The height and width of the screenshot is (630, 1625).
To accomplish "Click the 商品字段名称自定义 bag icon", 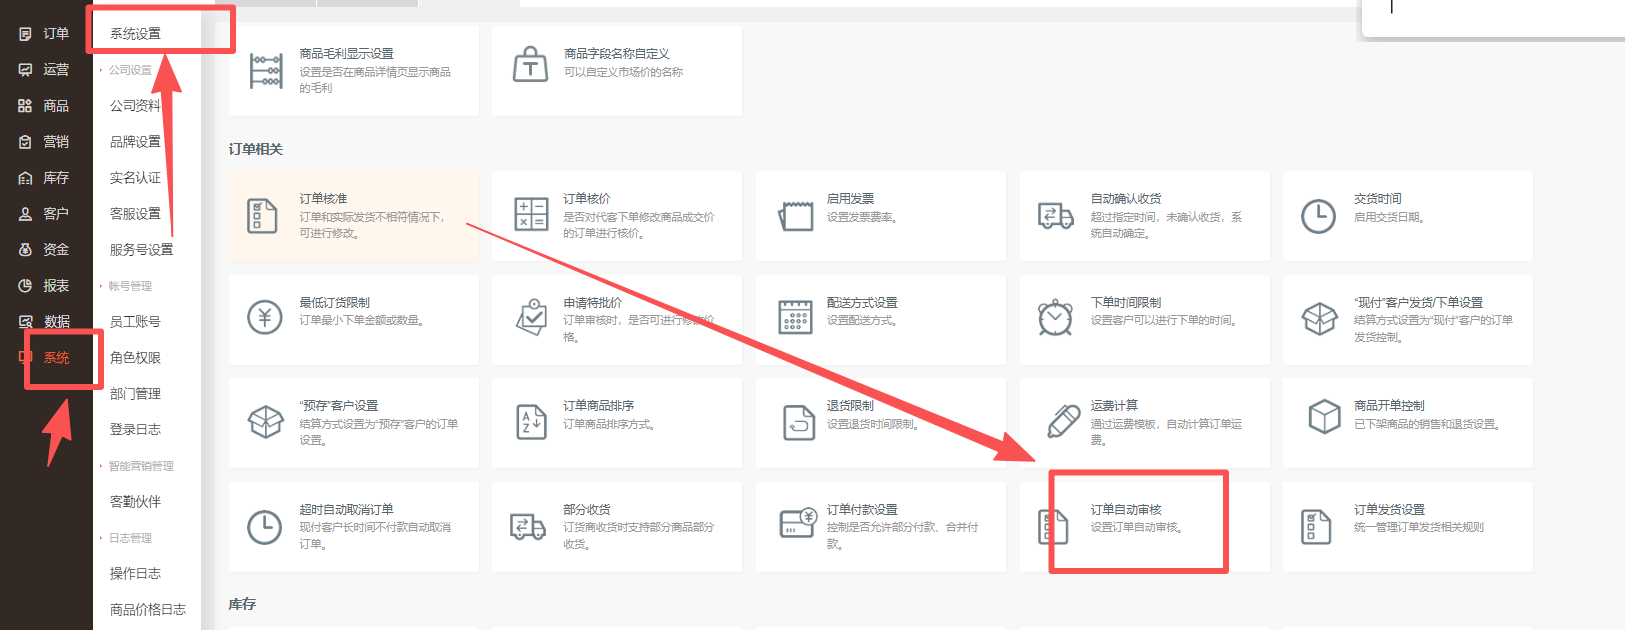I will click(x=530, y=65).
